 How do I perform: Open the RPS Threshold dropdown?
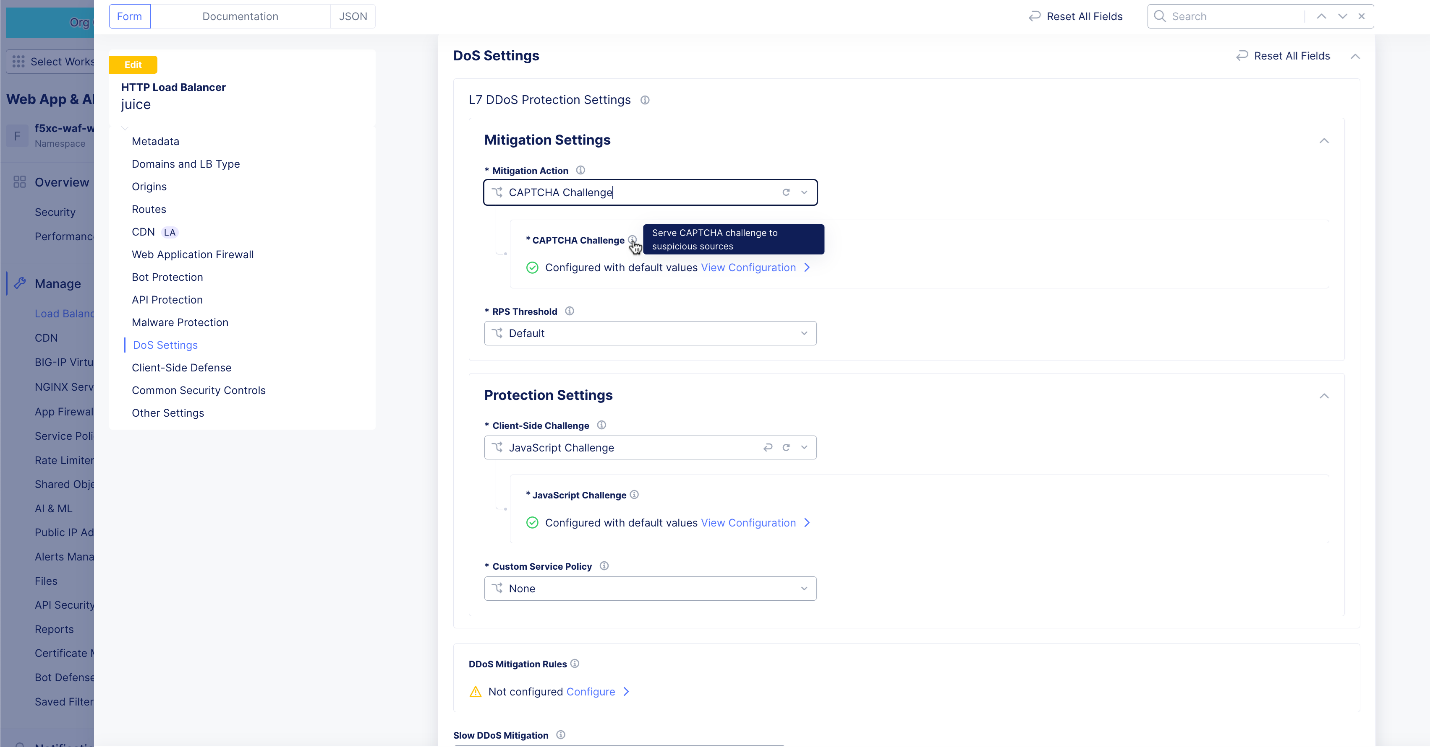803,333
